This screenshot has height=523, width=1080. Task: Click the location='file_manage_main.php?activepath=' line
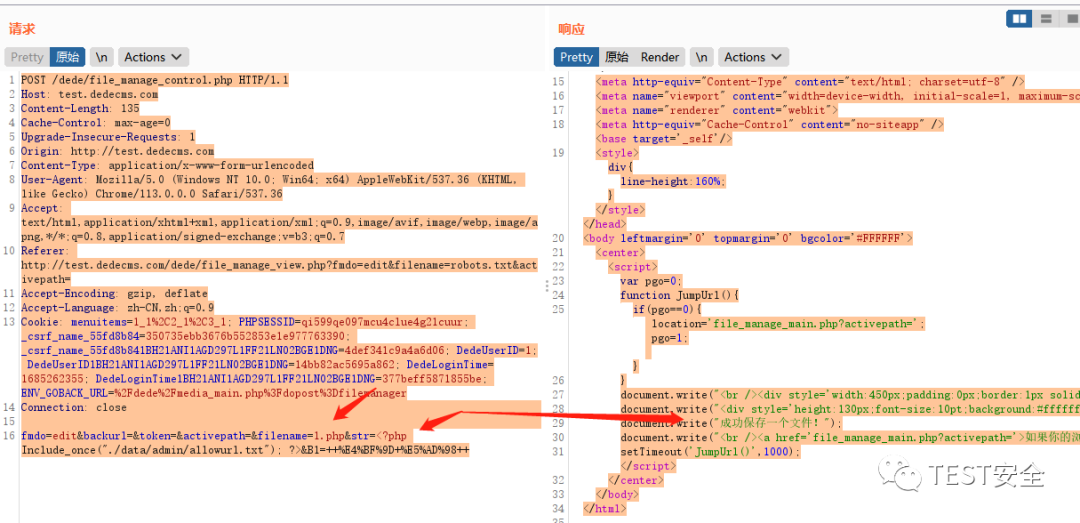(x=789, y=324)
